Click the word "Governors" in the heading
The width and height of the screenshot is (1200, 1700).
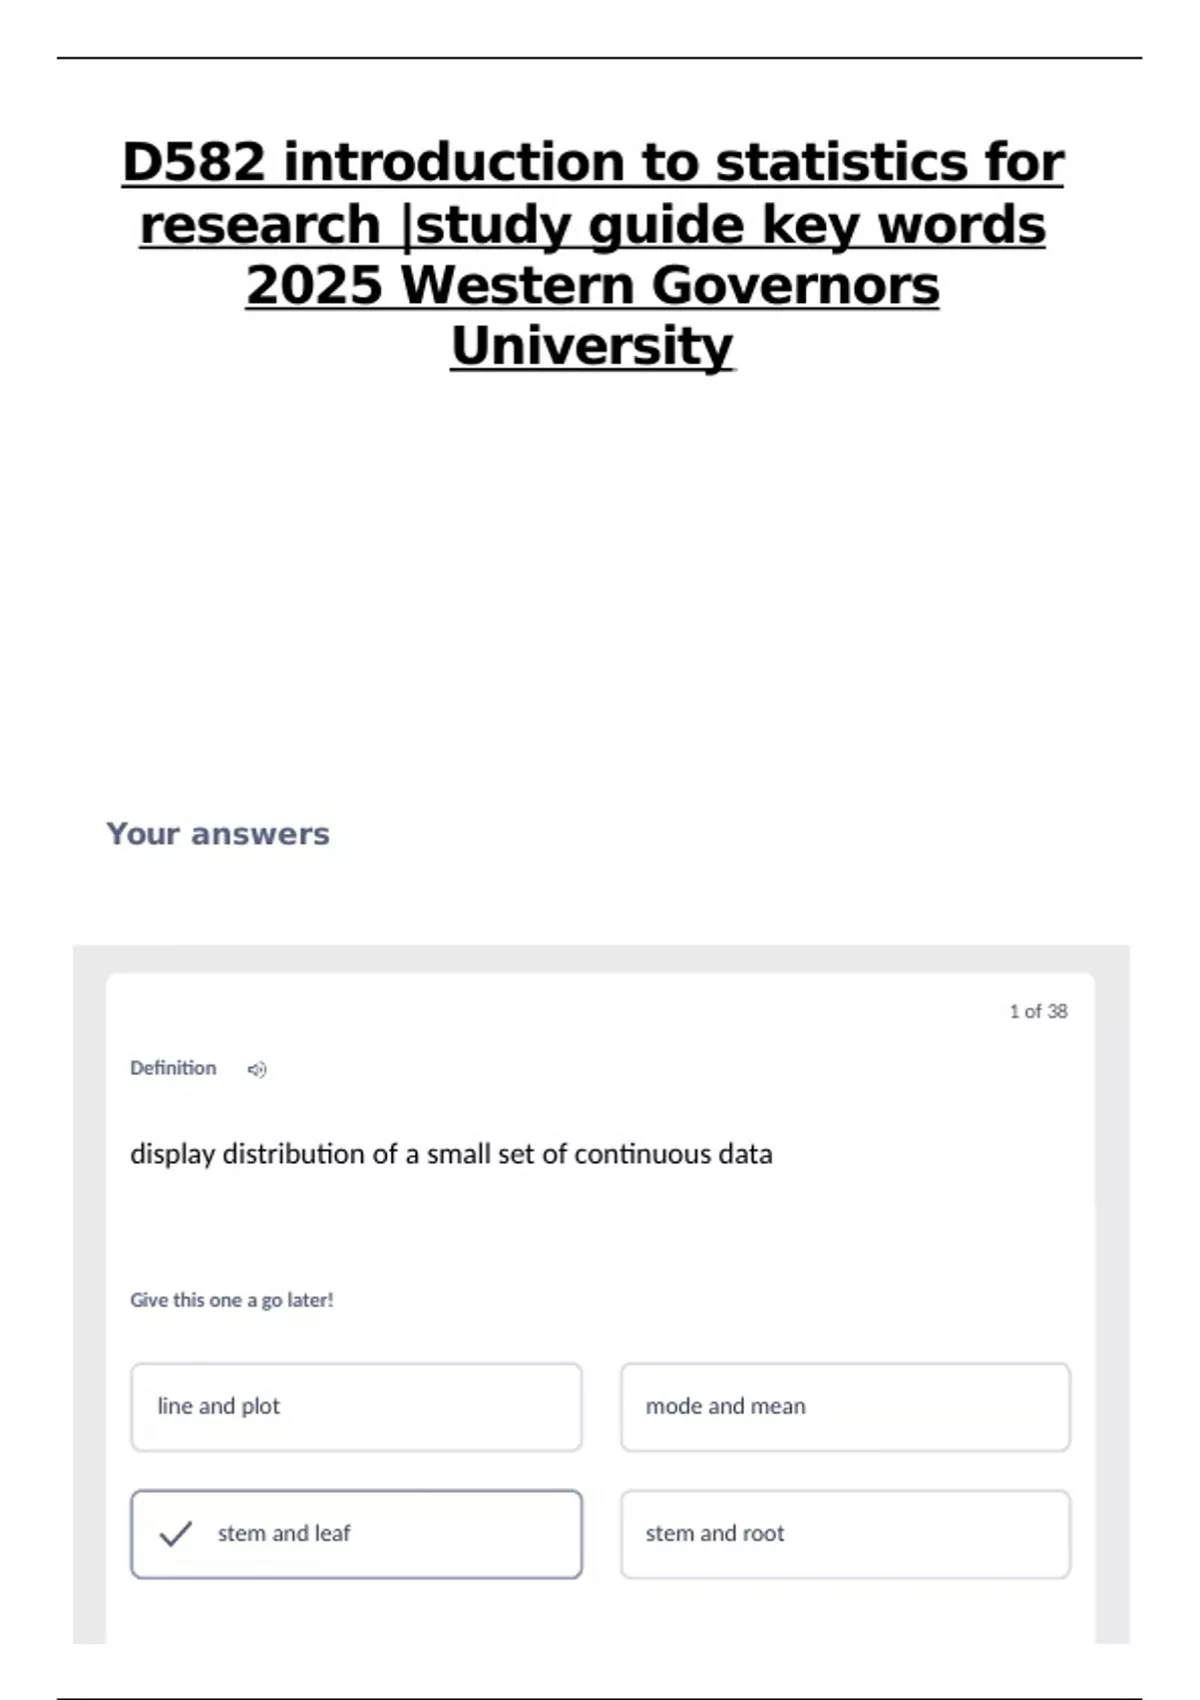795,286
